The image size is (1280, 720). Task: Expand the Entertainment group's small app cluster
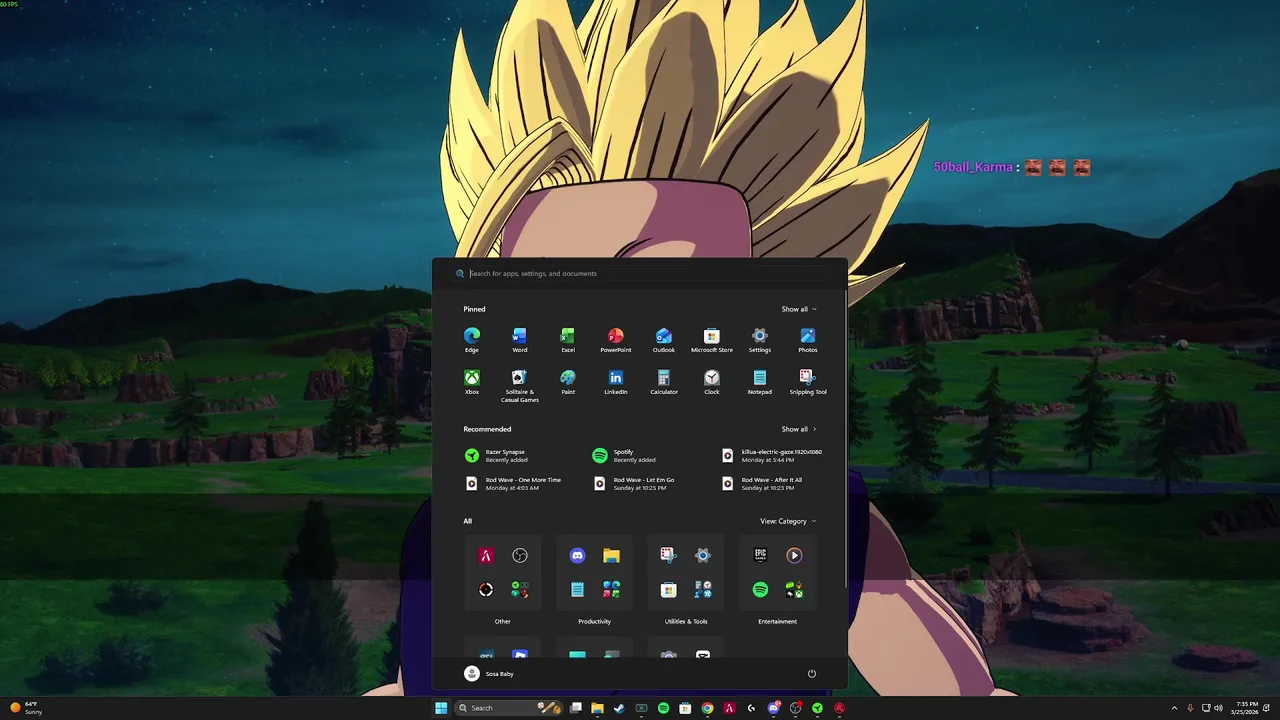point(794,590)
